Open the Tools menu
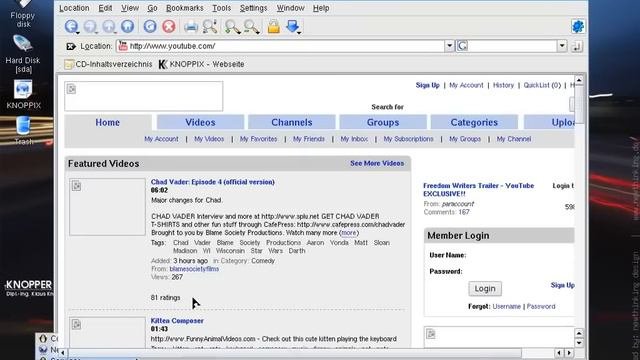 pyautogui.click(x=221, y=8)
